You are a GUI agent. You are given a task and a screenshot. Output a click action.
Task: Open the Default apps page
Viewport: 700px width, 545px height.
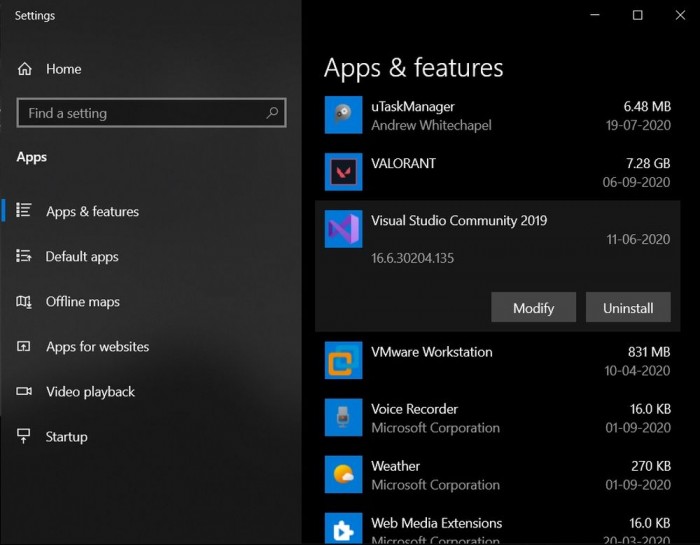click(x=82, y=257)
